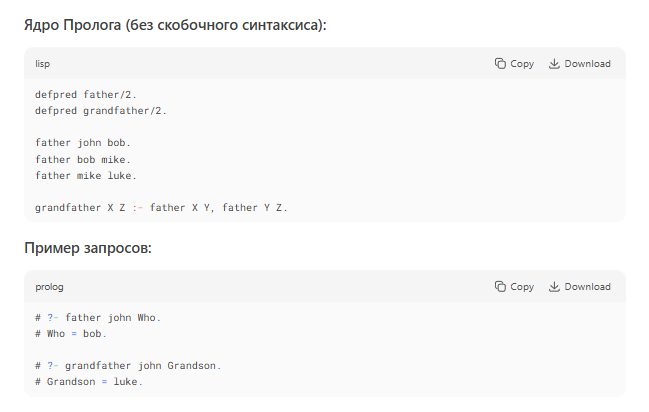Click the copy icon in the prolog block
This screenshot has height=412, width=649.
point(500,287)
